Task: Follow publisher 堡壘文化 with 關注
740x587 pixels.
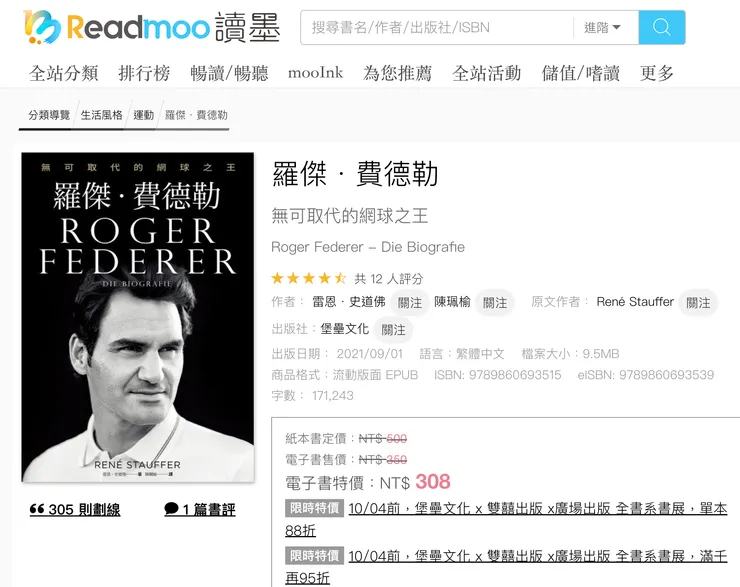Action: [393, 329]
